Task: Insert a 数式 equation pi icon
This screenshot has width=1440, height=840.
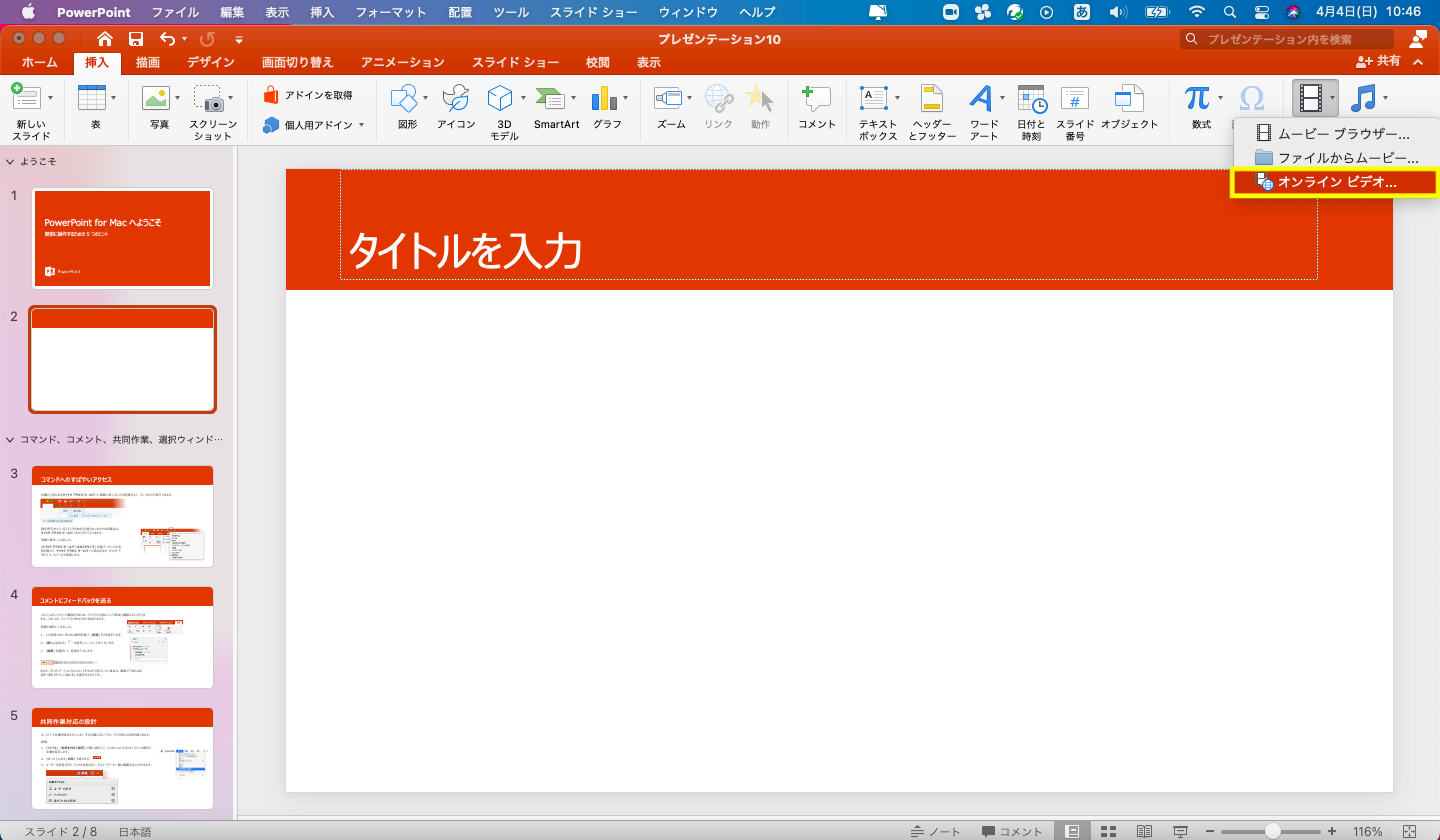Action: tap(1197, 98)
